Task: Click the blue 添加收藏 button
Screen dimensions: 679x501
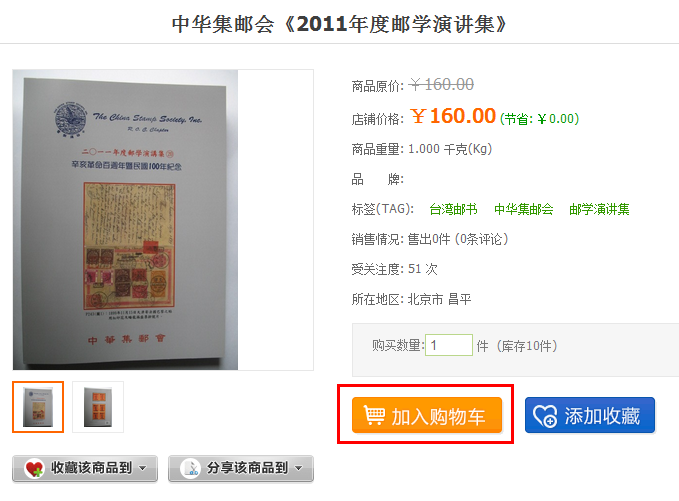Action: pos(590,415)
